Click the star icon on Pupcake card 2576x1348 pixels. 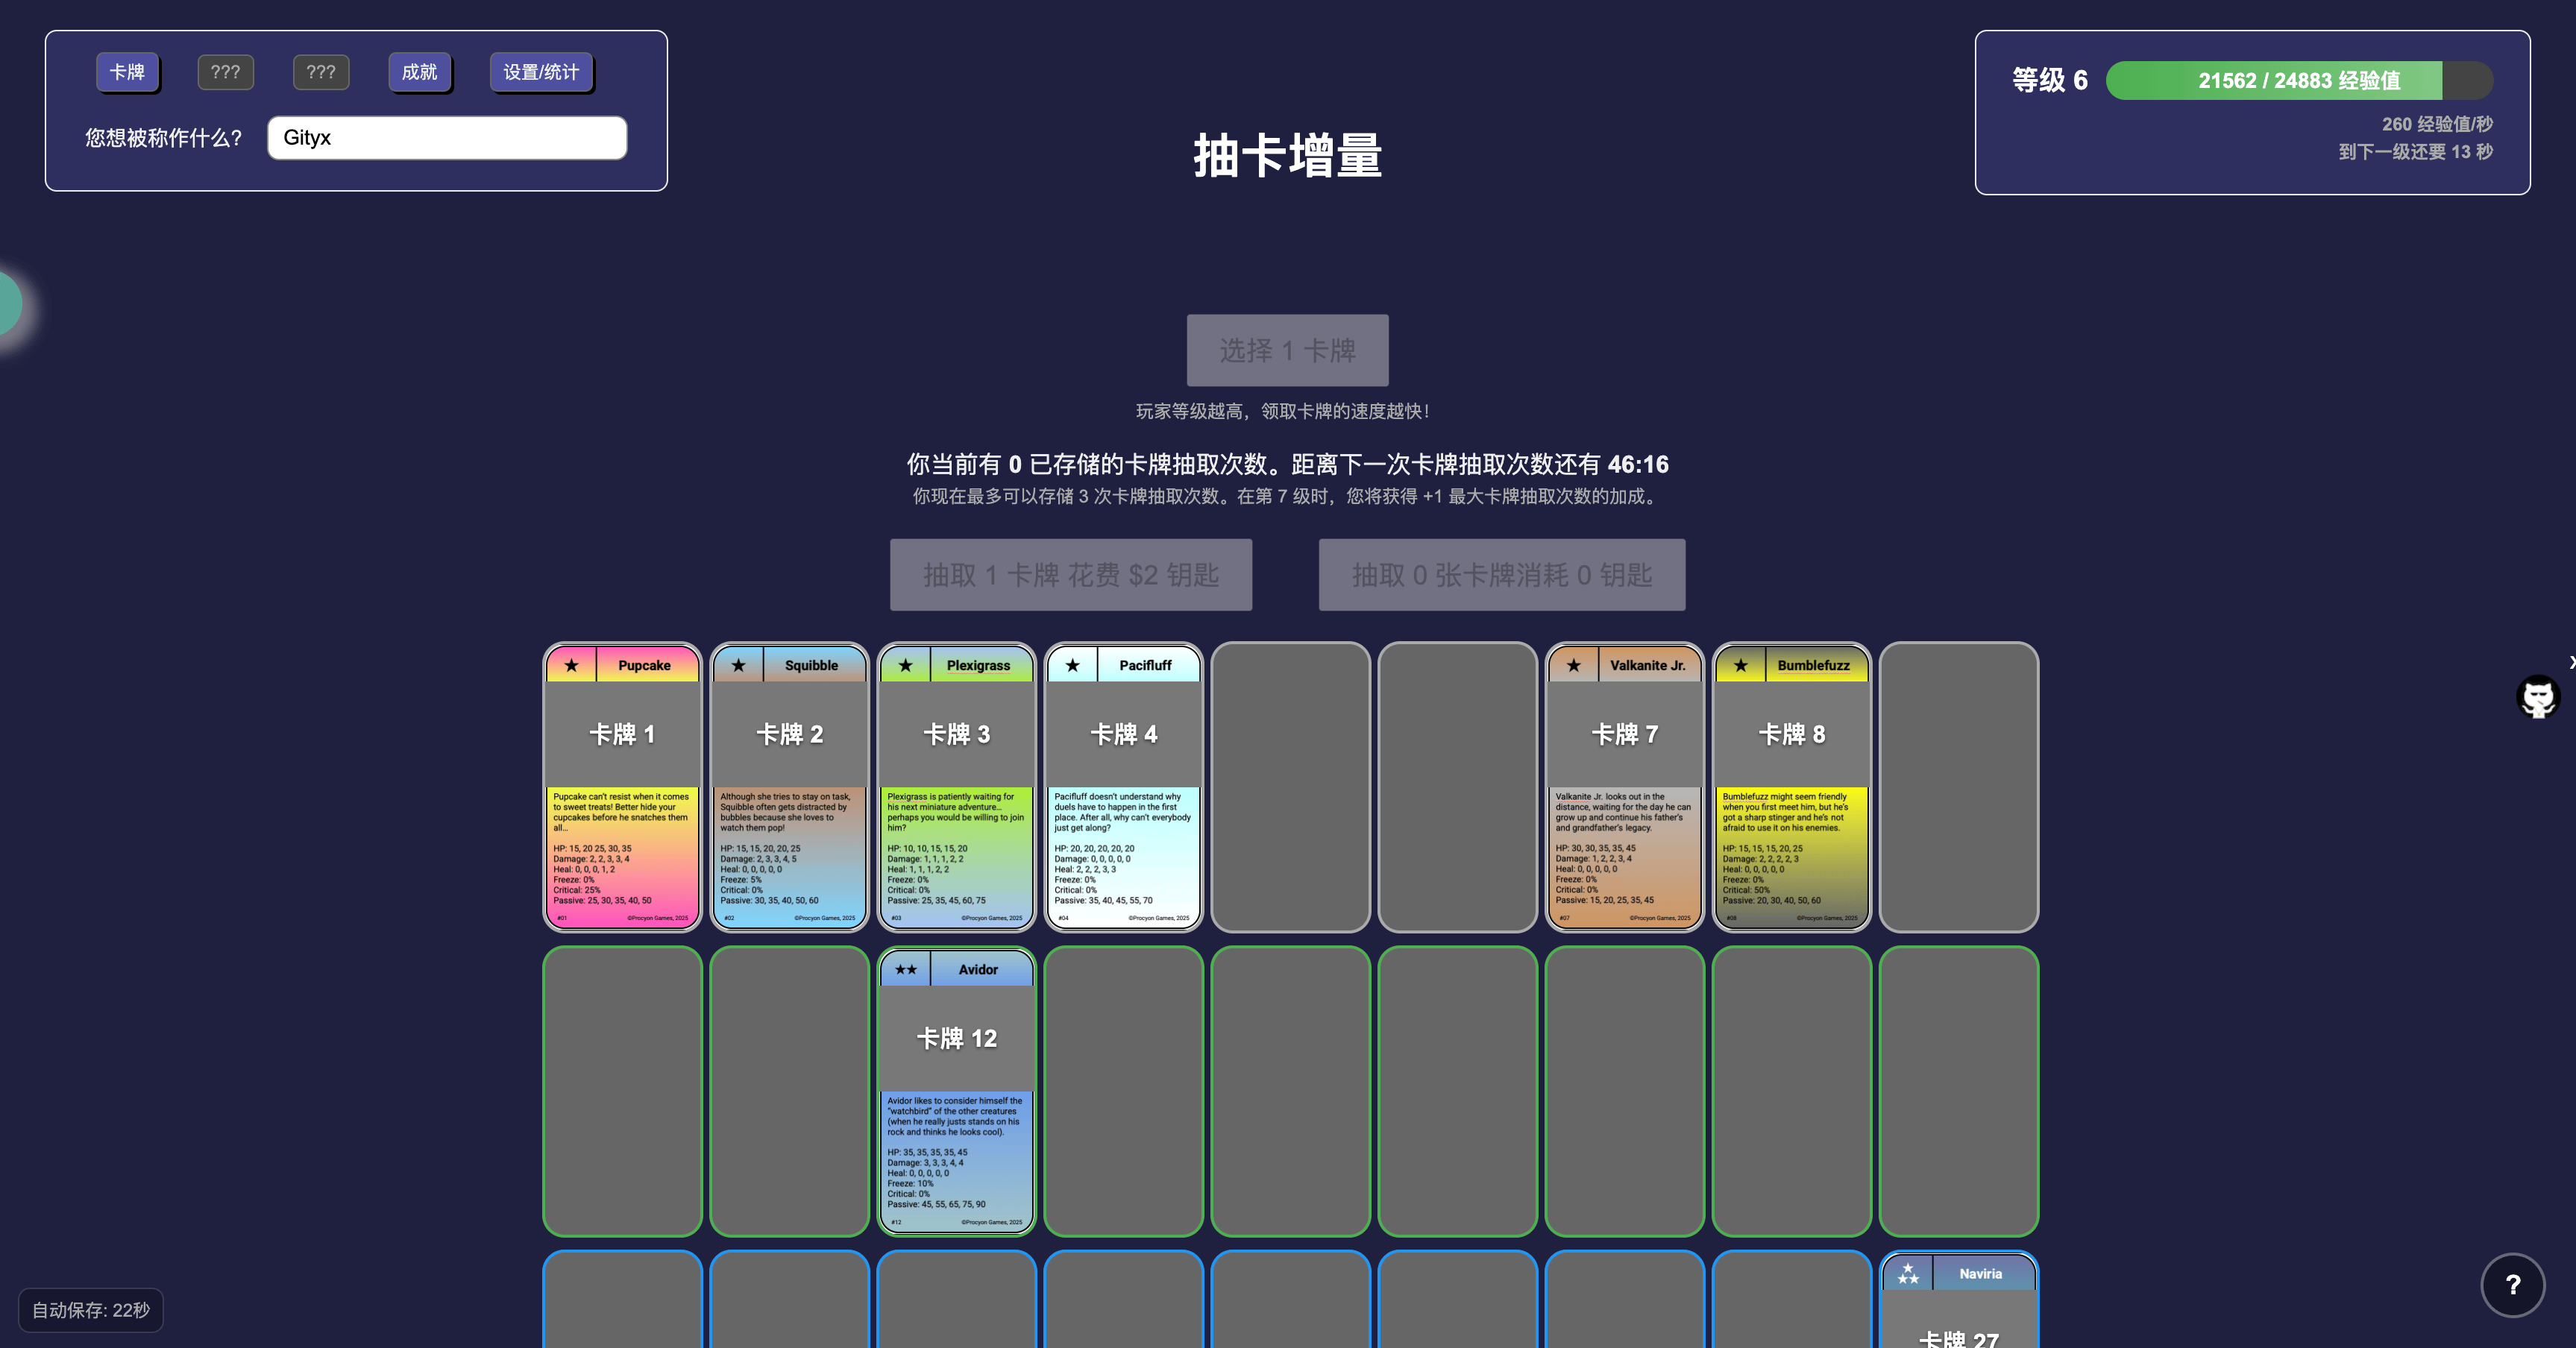pyautogui.click(x=571, y=665)
